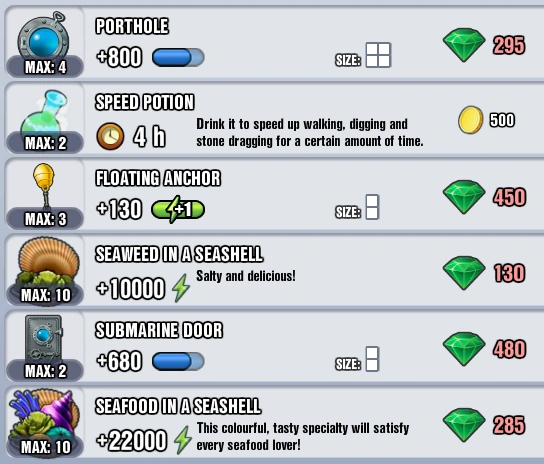Click the Floating Anchor size grid

(372, 207)
